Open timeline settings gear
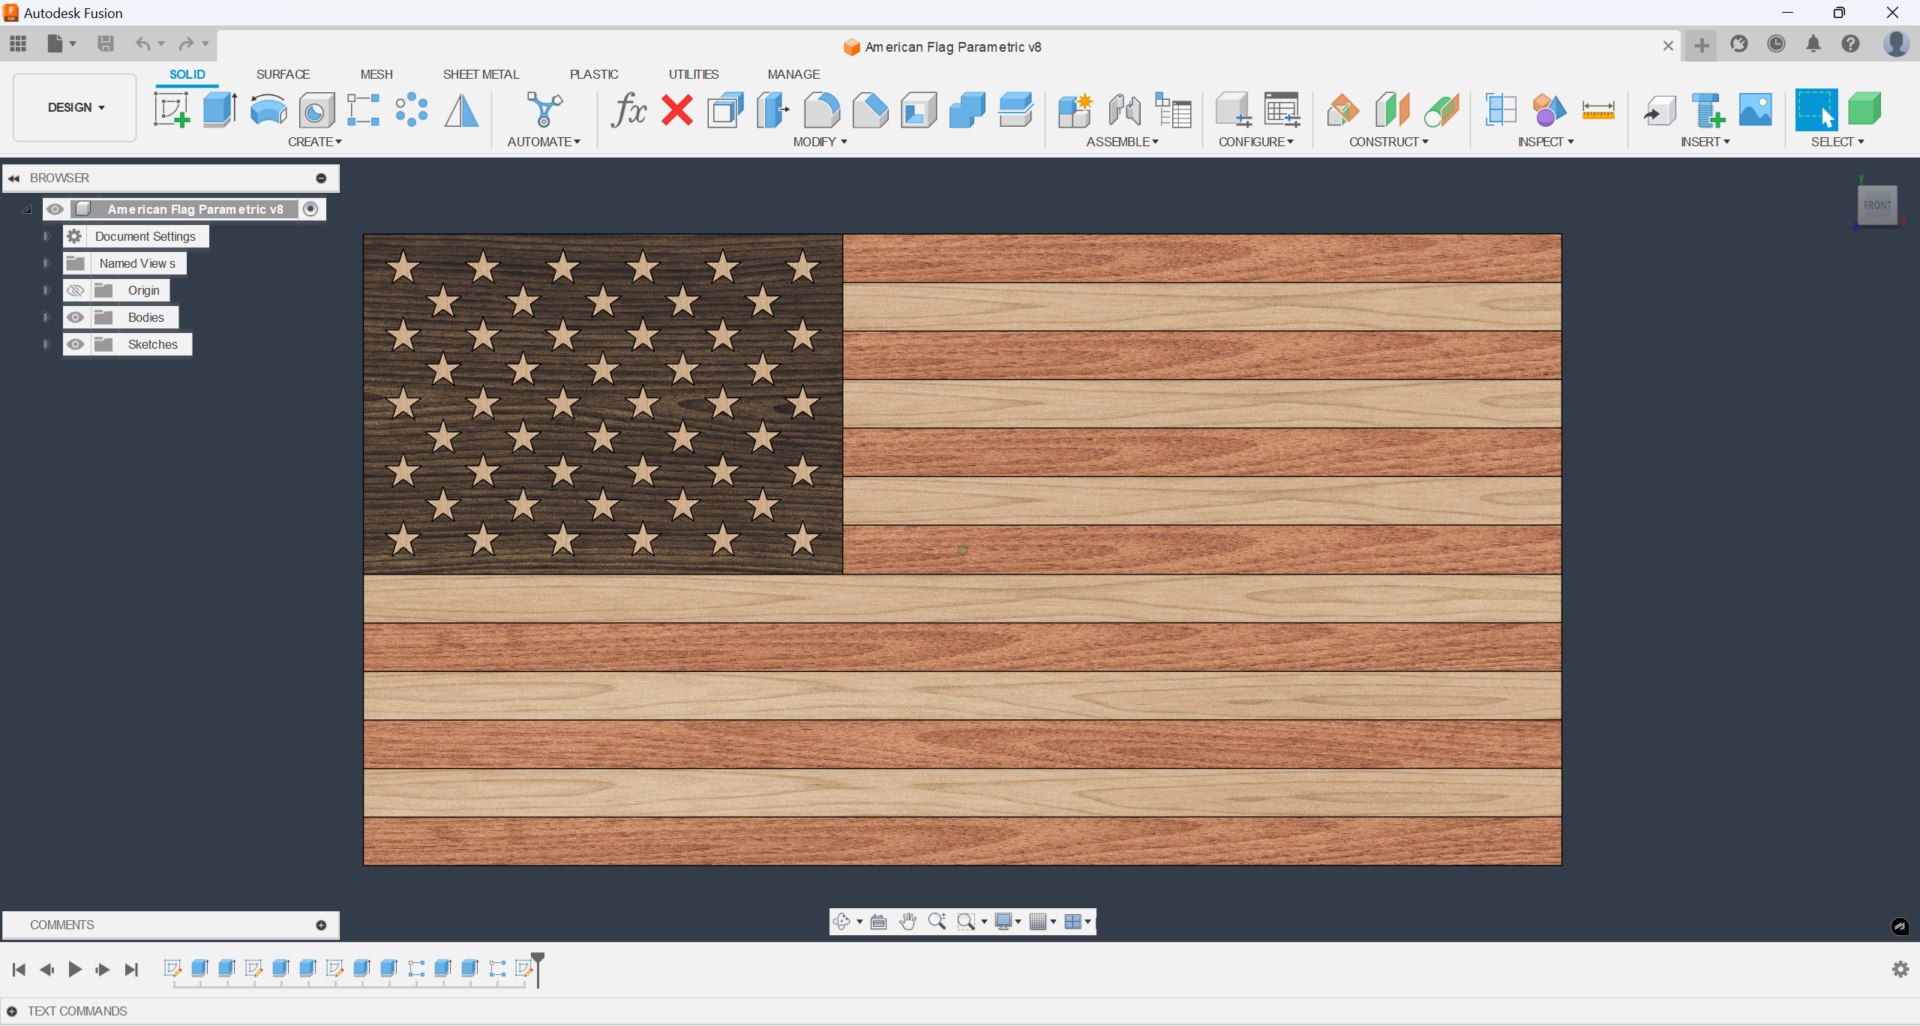This screenshot has height=1026, width=1920. pyautogui.click(x=1900, y=969)
